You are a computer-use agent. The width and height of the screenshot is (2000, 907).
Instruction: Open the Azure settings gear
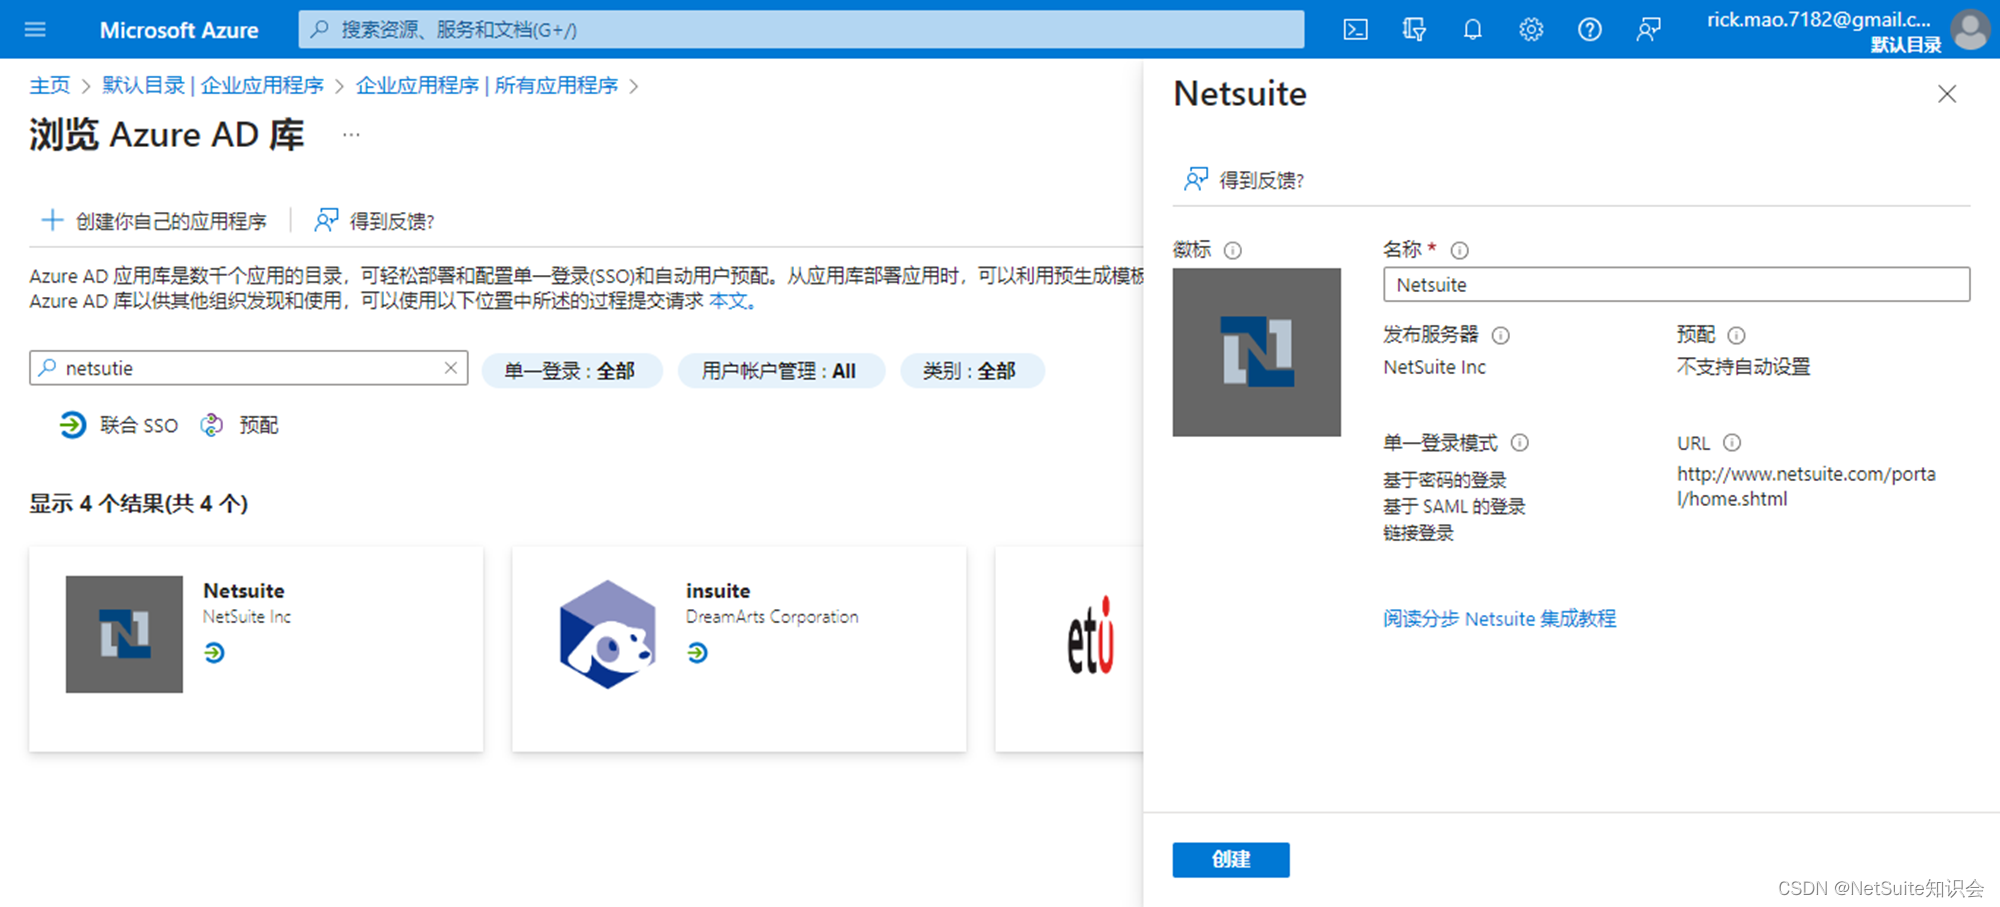[1530, 29]
